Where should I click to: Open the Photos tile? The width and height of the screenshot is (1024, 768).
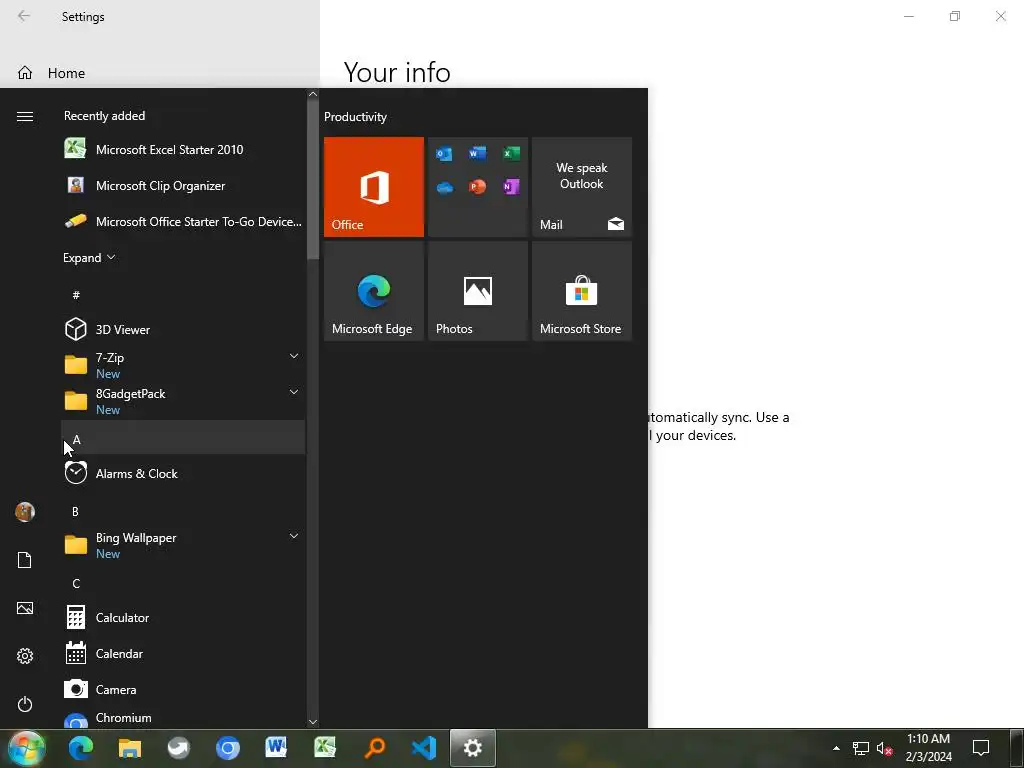point(477,291)
